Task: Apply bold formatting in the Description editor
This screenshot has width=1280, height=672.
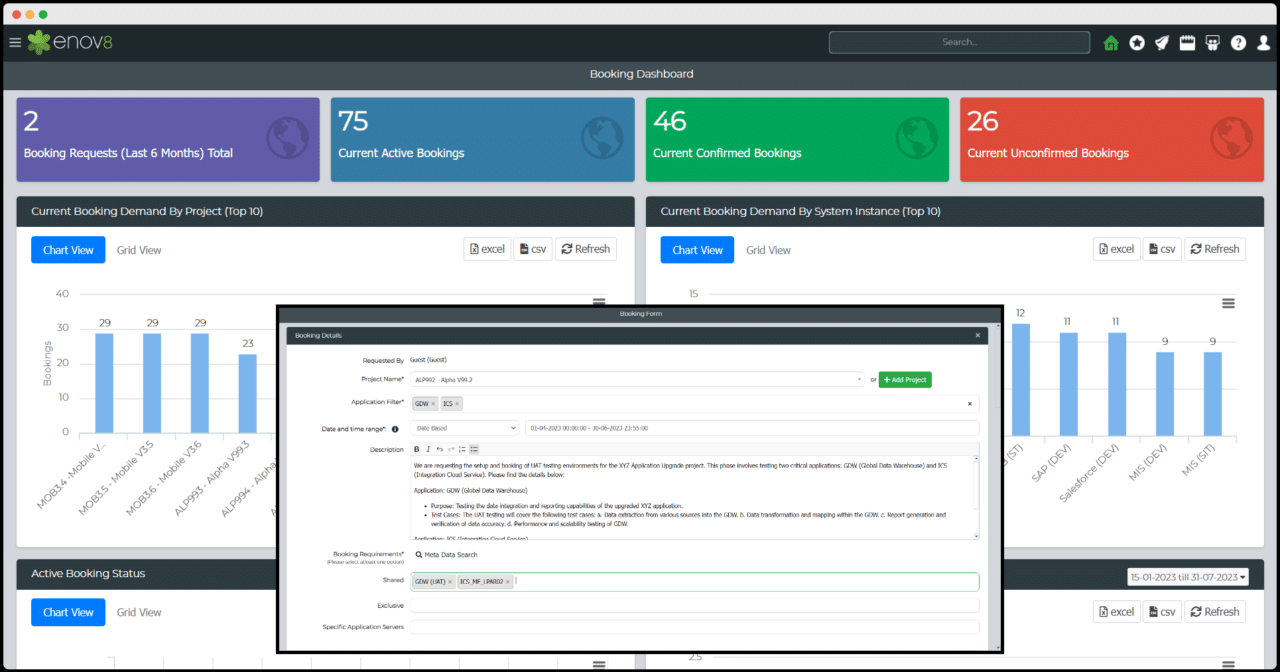Action: pyautogui.click(x=416, y=449)
